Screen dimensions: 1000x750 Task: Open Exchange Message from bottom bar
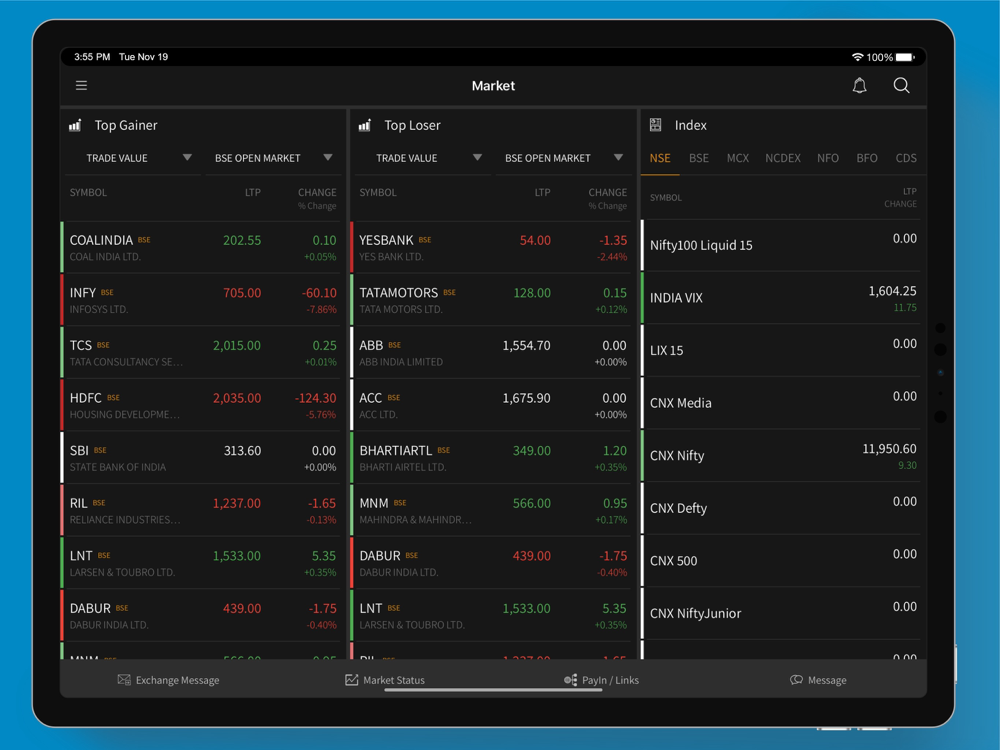pyautogui.click(x=168, y=680)
